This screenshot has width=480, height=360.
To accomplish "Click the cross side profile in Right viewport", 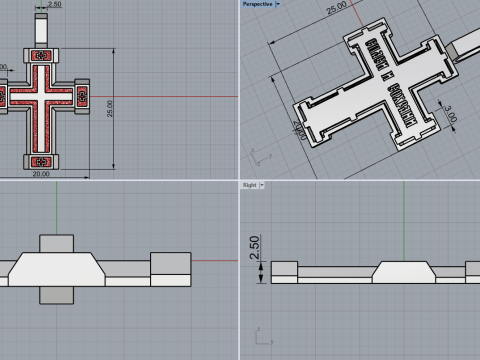I will [x=376, y=272].
